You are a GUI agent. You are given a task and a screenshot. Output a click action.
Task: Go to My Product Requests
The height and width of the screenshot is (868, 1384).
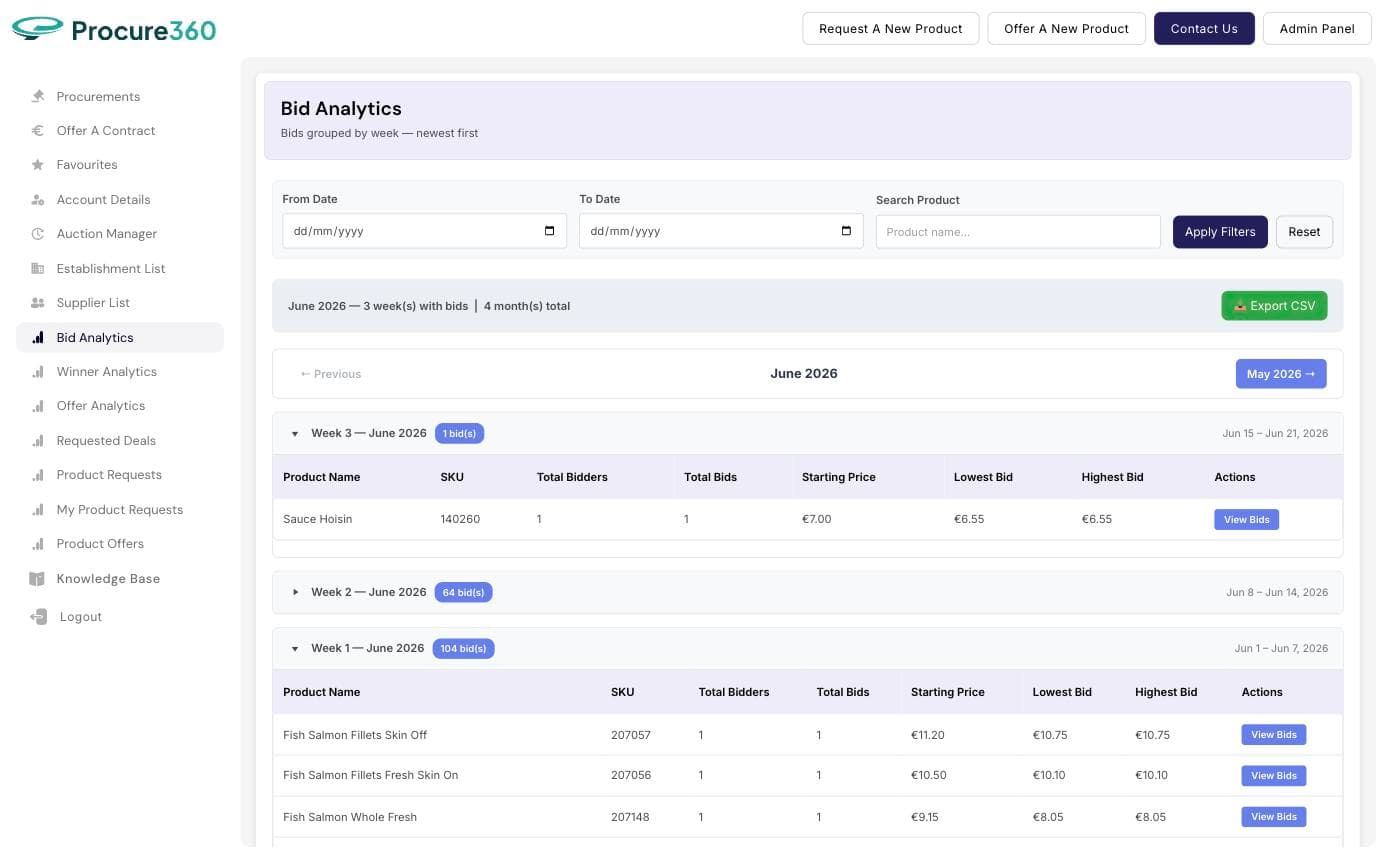point(120,510)
